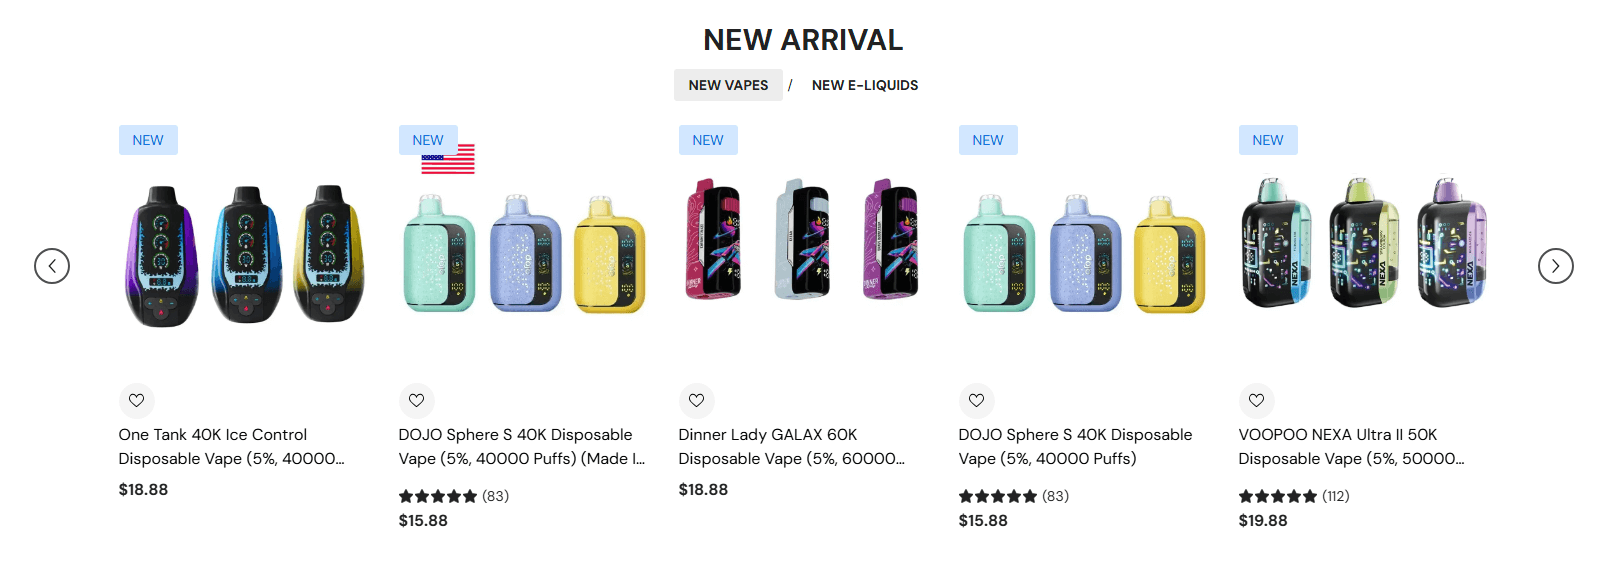1612x568 pixels.
Task: View Dinner Lady GALAX product image
Action: [x=802, y=239]
